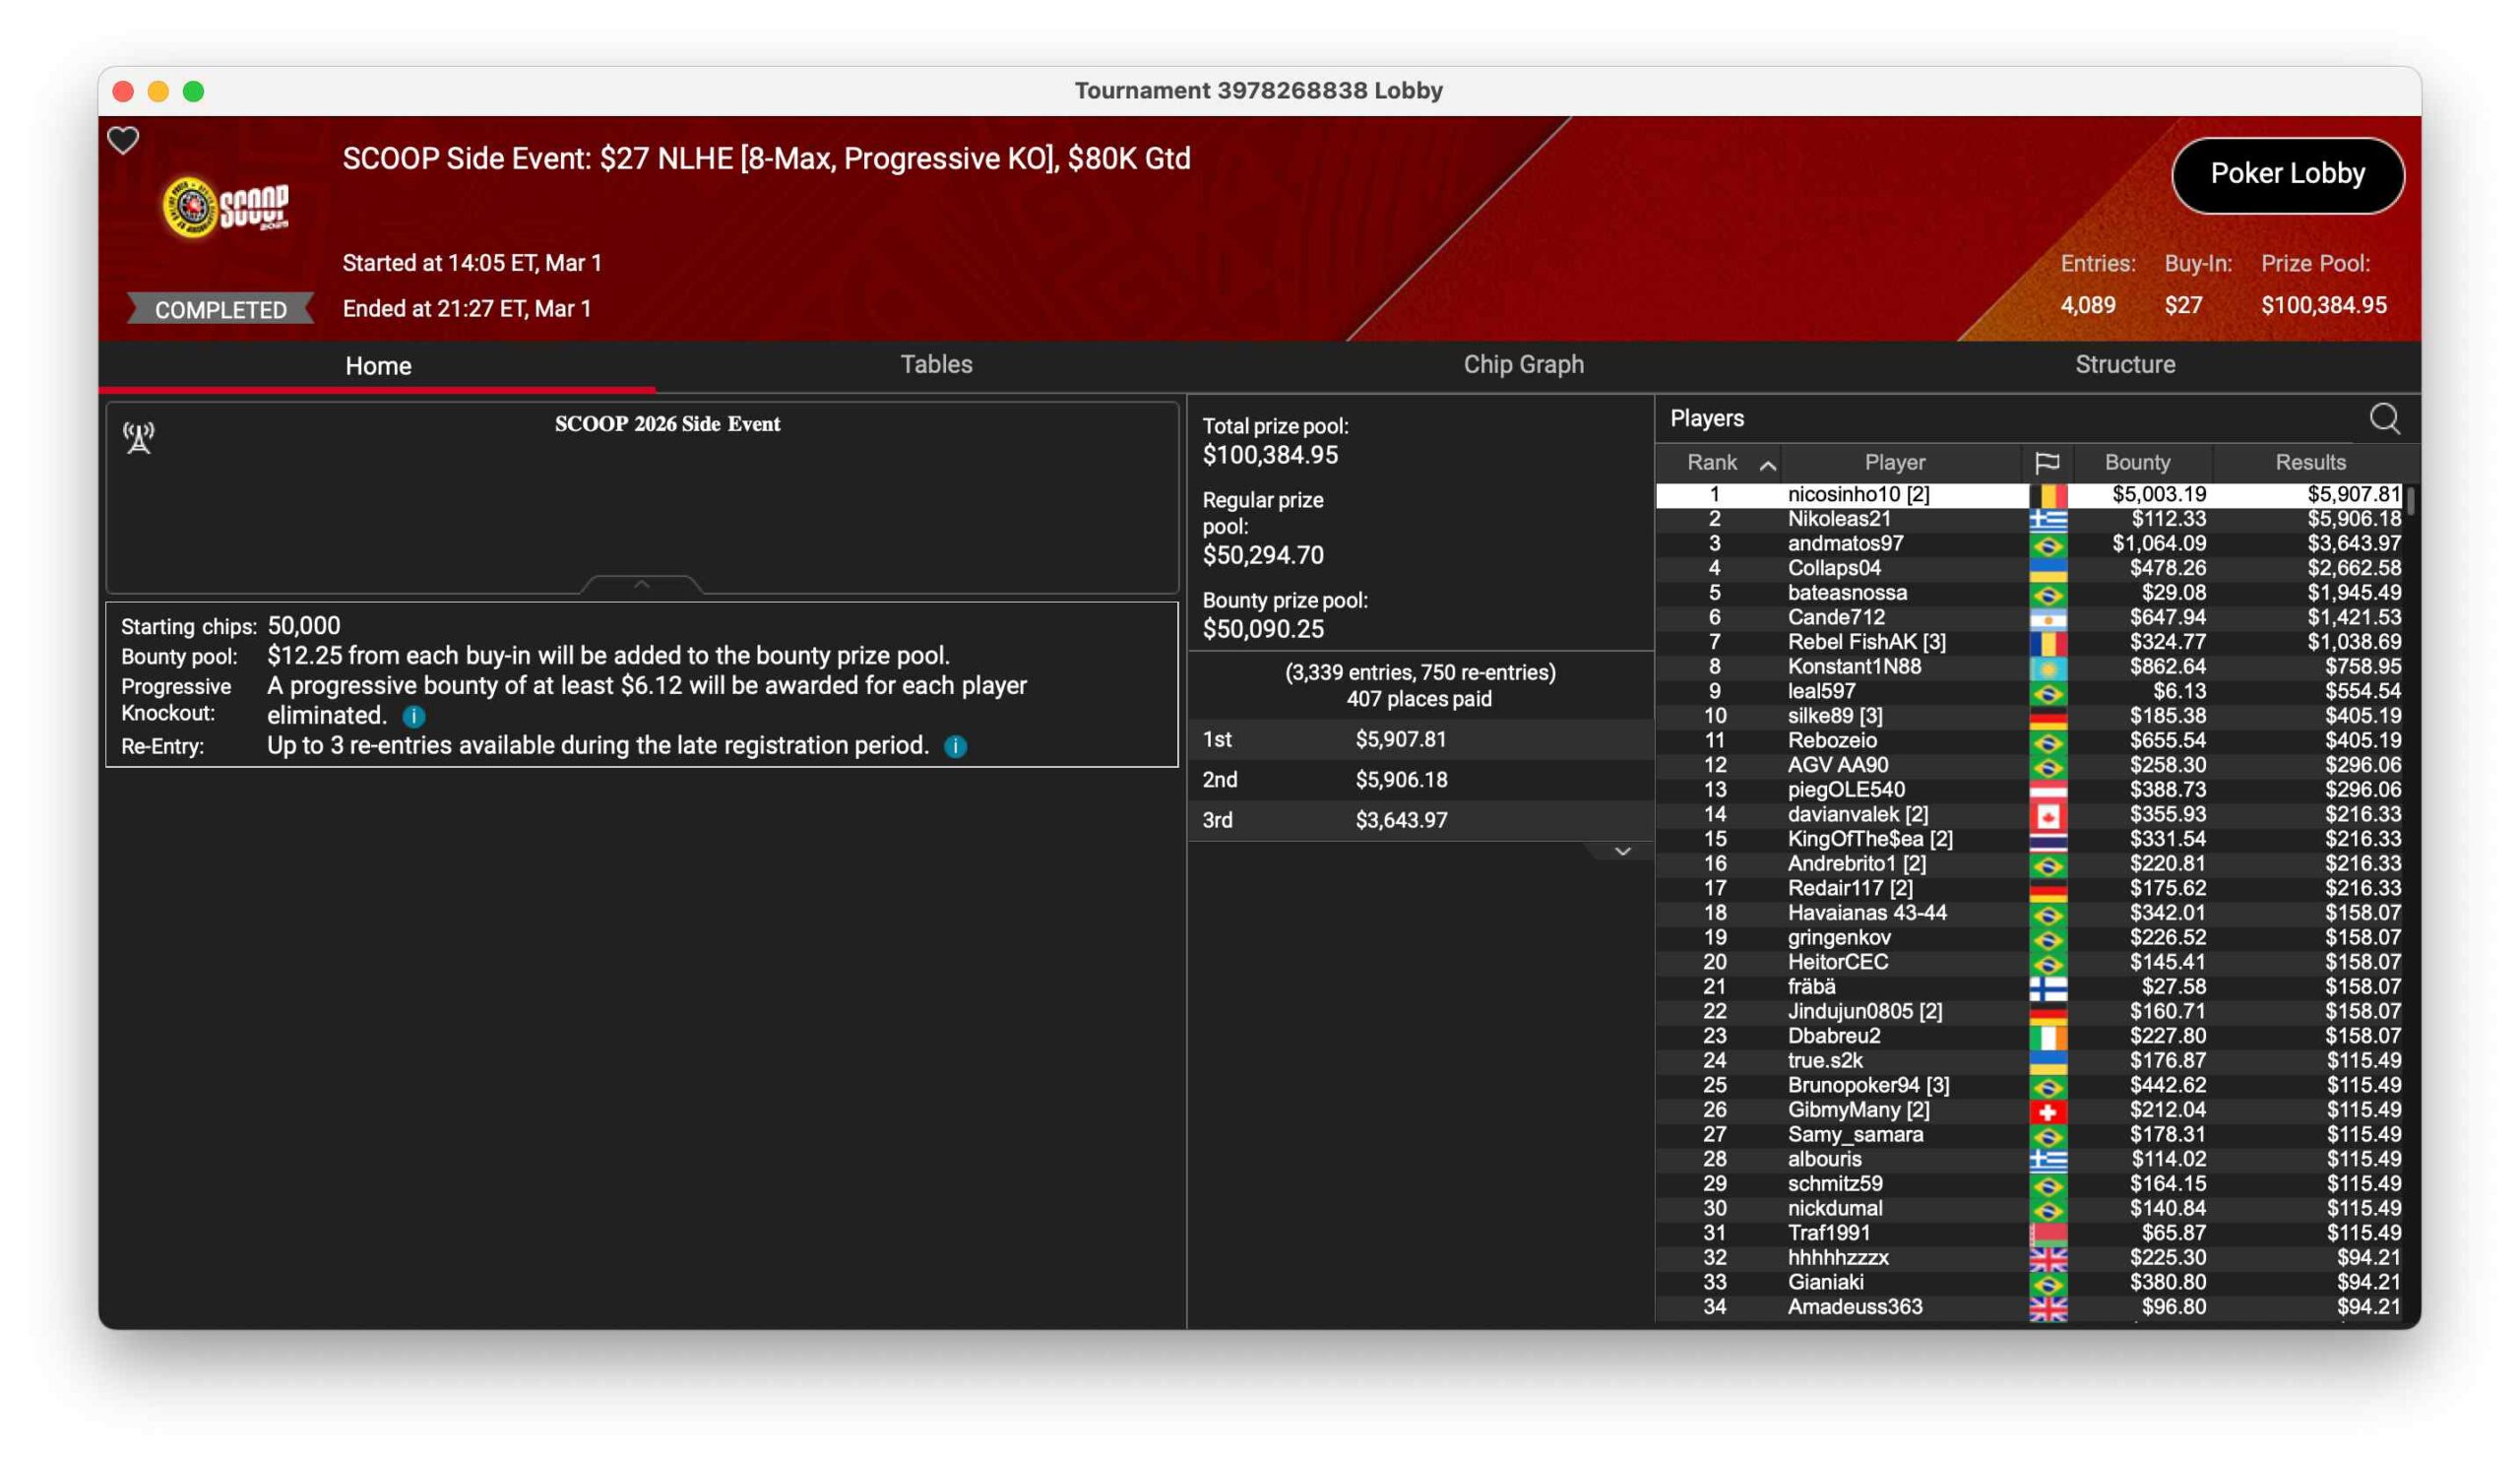Open the Structure tab
This screenshot has width=2520, height=1460.
[2124, 364]
